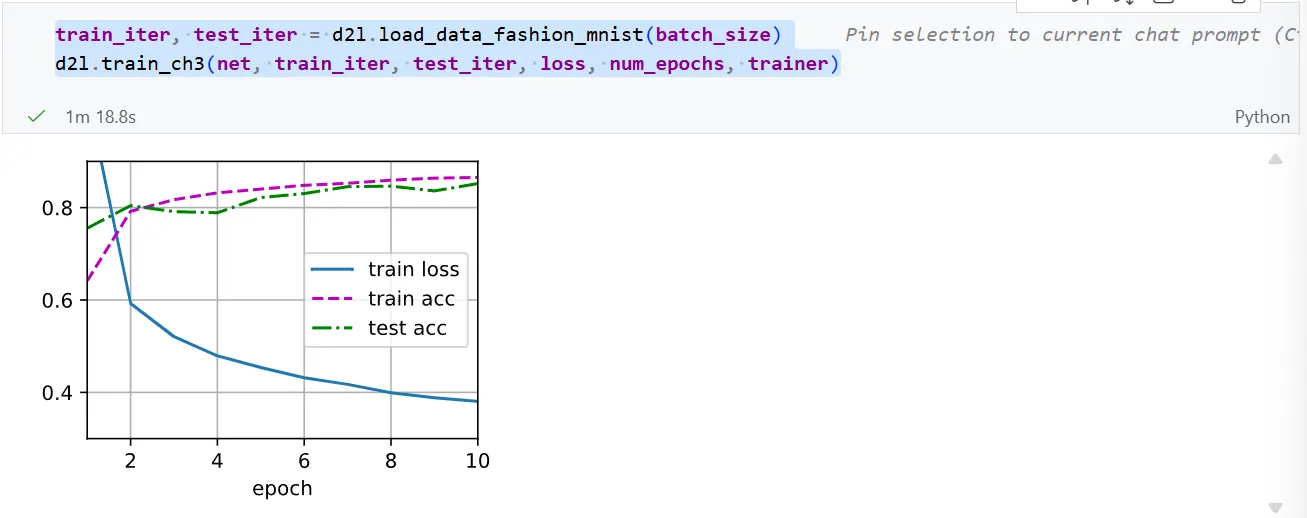1307x518 pixels.
Task: Click the magenta dashed line legend sample
Action: point(335,299)
